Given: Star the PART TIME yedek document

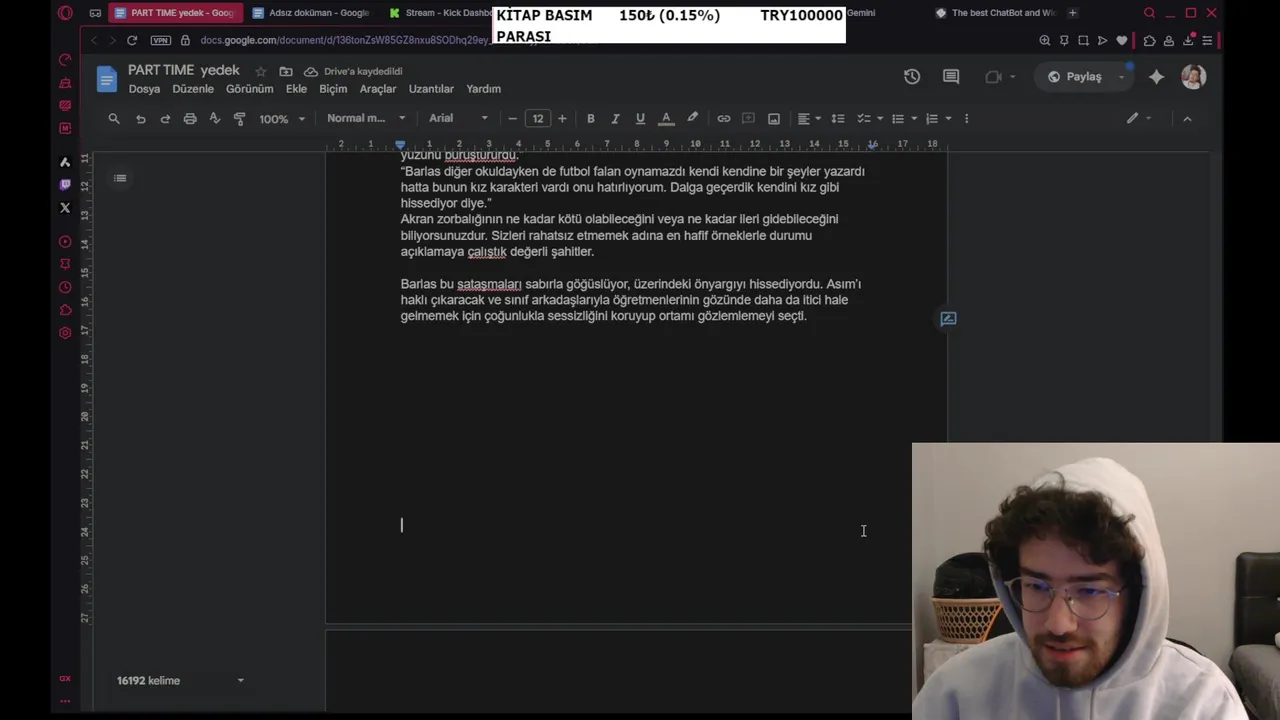Looking at the screenshot, I should pos(261,71).
